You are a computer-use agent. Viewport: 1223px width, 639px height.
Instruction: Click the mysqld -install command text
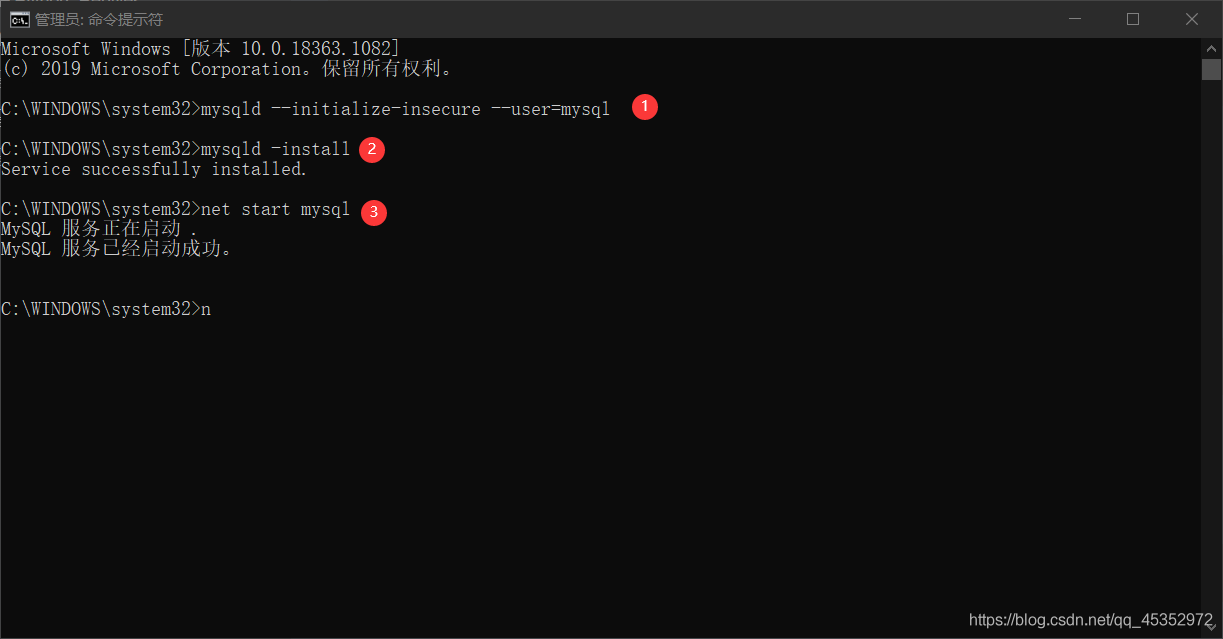click(x=275, y=149)
